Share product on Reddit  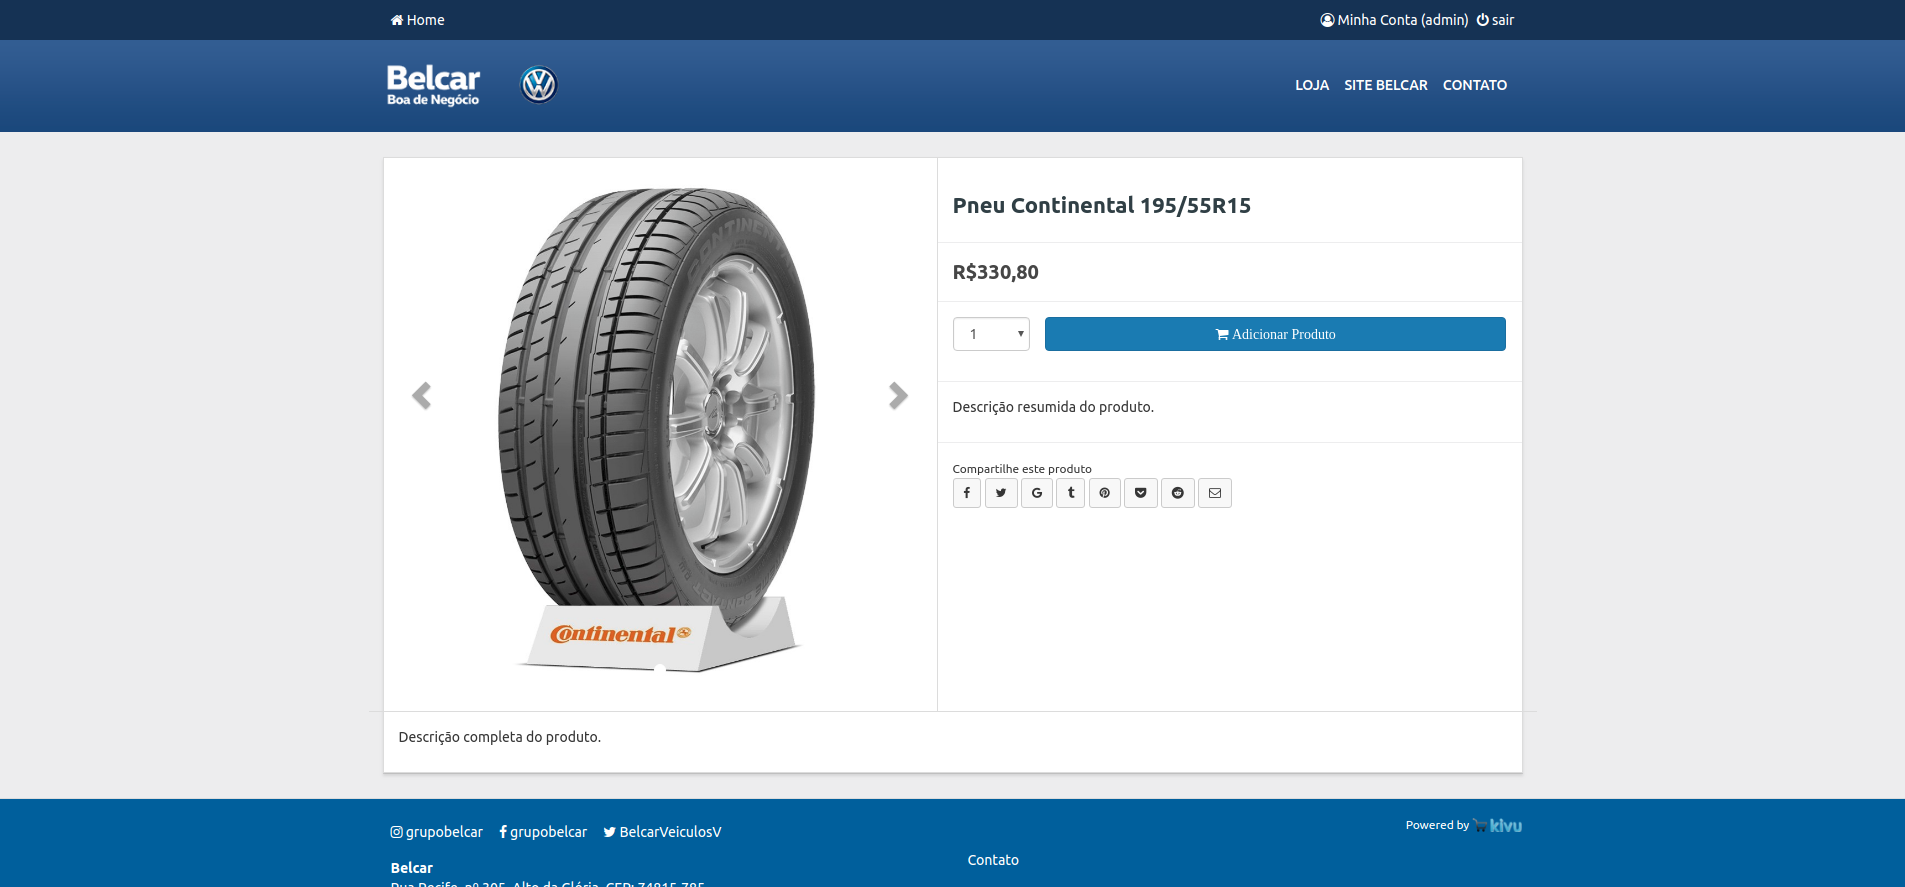(x=1178, y=493)
